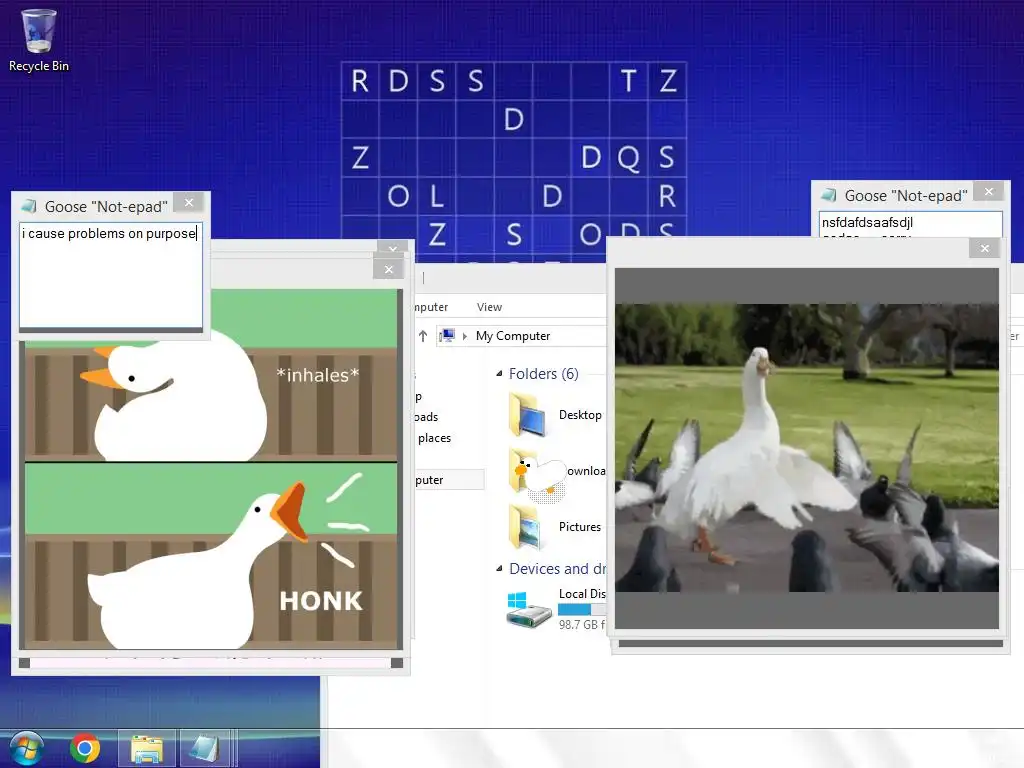Click the right Goose Not-epad title icon
Image resolution: width=1024 pixels, height=768 pixels.
pos(829,195)
